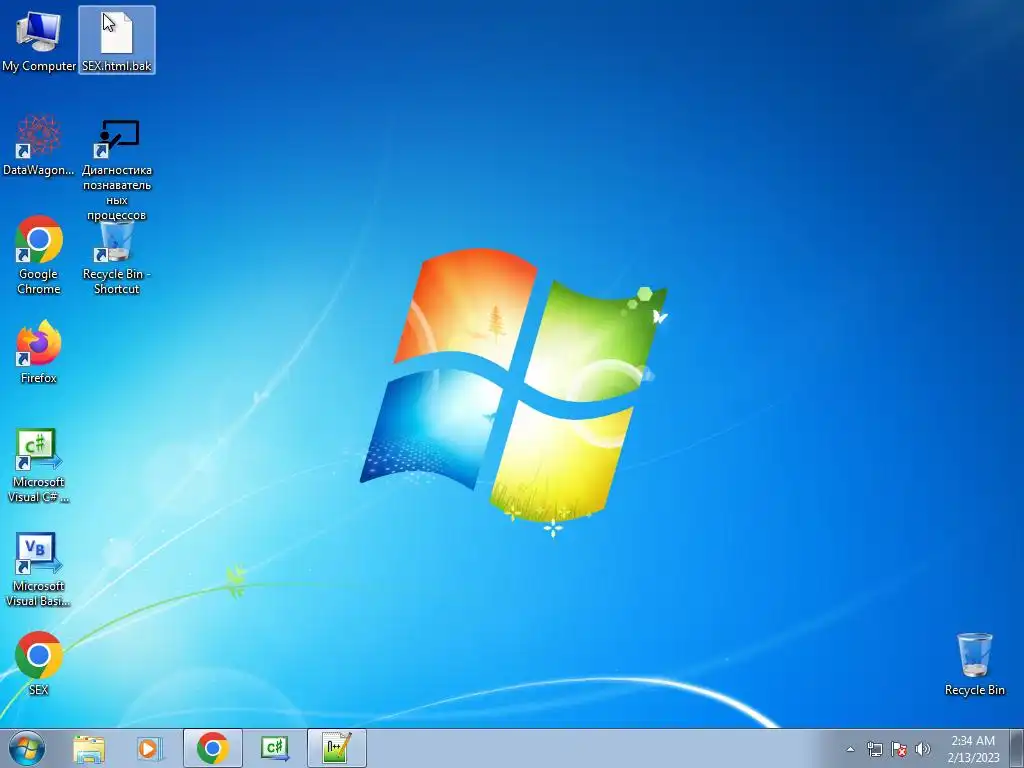The width and height of the screenshot is (1024, 768).
Task: Select the Recycle Bin - Shortcut icon
Action: pyautogui.click(x=117, y=256)
